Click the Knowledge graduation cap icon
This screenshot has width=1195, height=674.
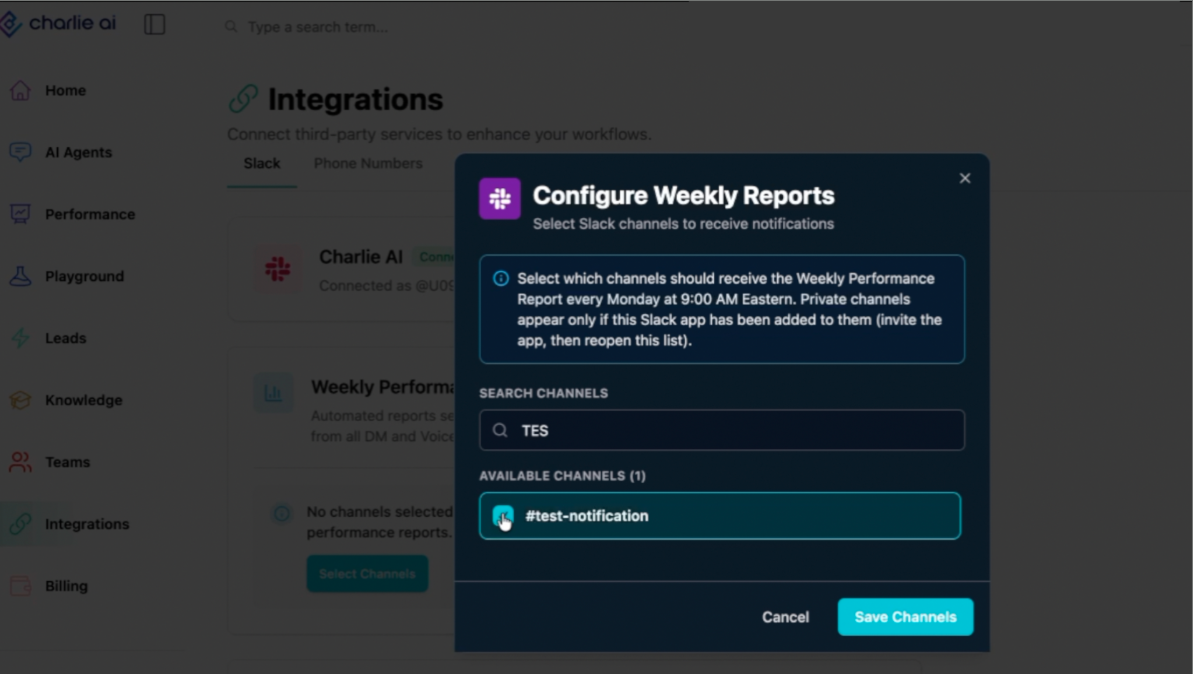(21, 400)
